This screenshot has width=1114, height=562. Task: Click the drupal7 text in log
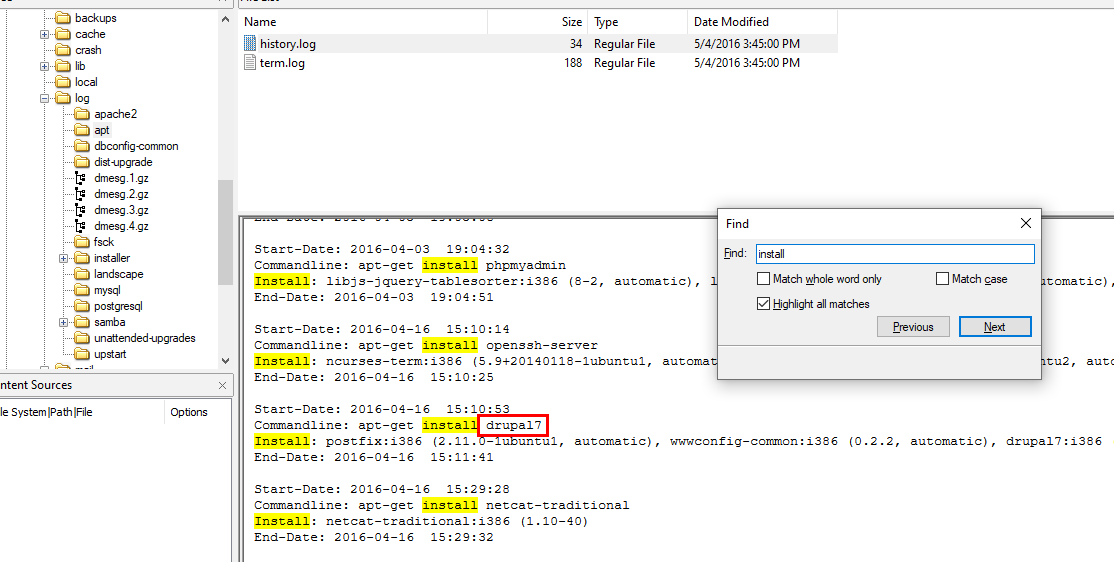tap(514, 426)
